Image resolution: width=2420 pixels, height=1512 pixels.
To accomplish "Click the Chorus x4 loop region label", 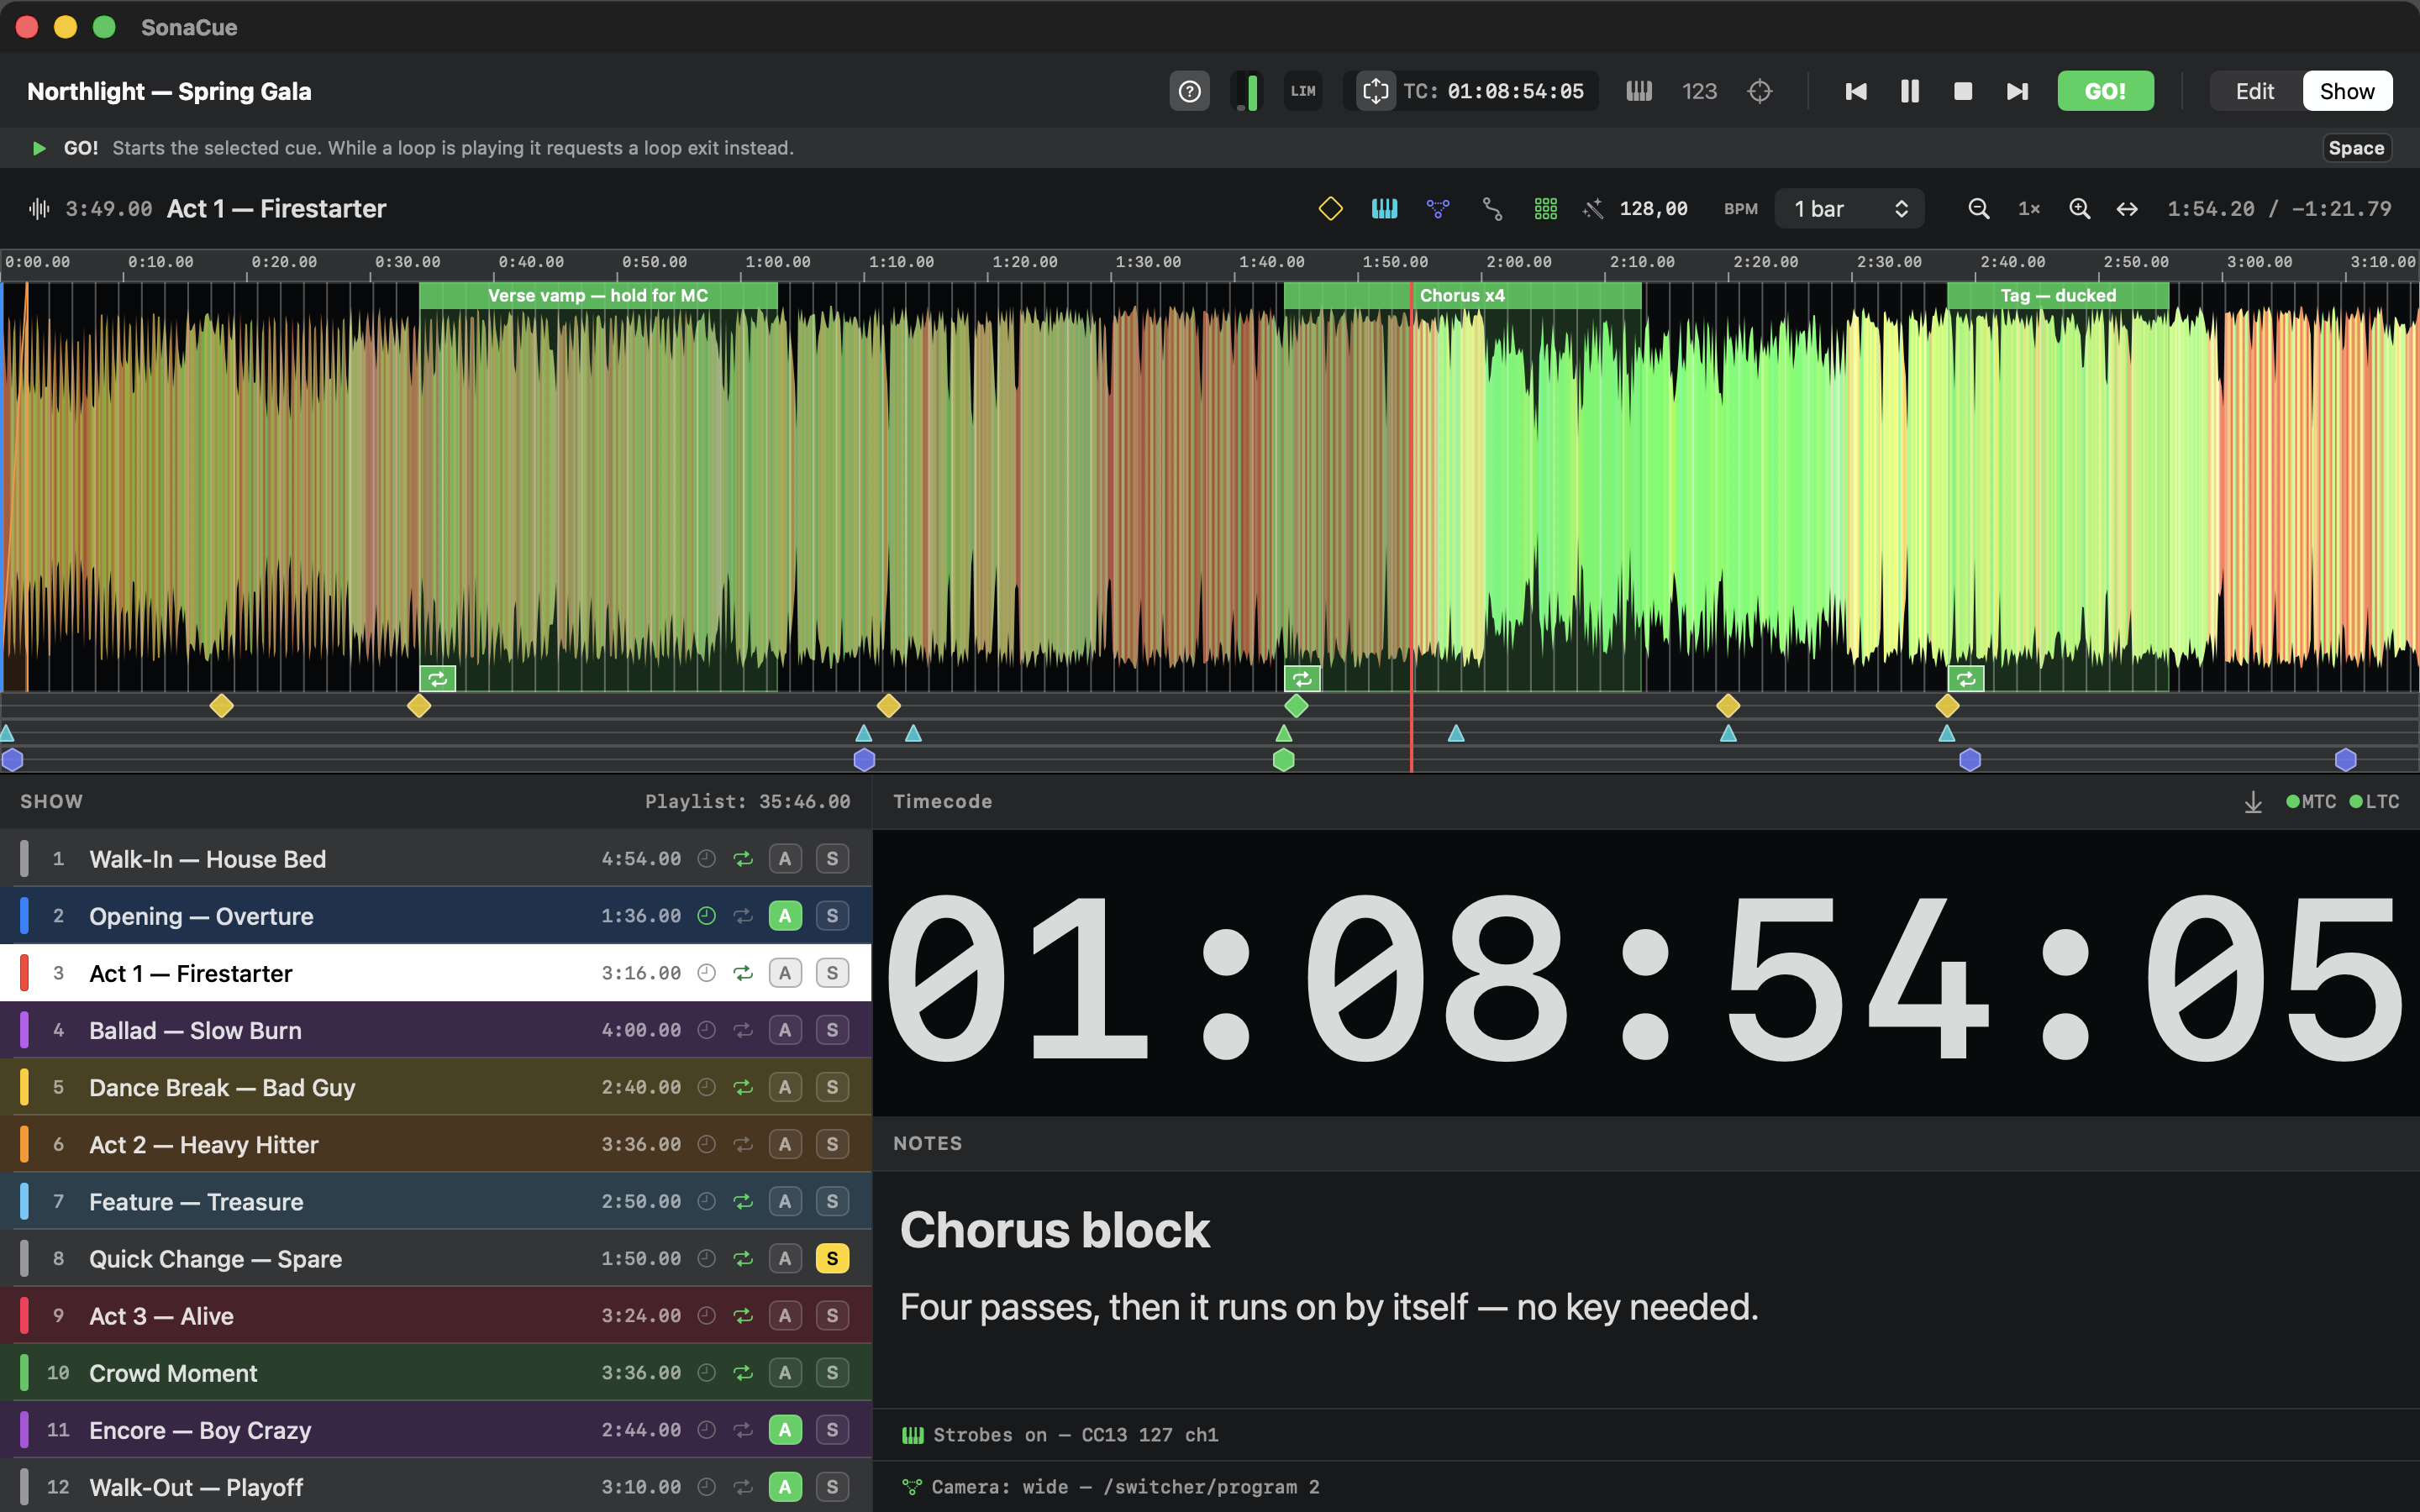I will pyautogui.click(x=1462, y=295).
